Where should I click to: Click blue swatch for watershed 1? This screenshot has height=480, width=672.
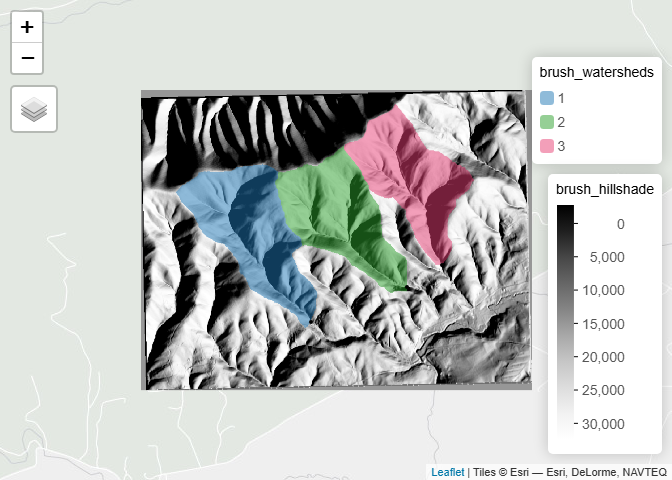click(547, 98)
